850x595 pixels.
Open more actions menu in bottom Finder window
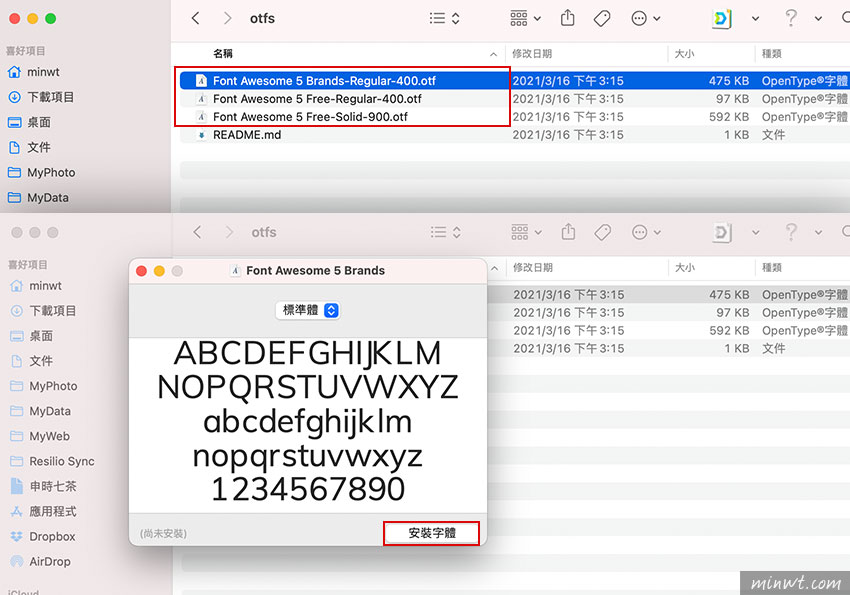[646, 232]
